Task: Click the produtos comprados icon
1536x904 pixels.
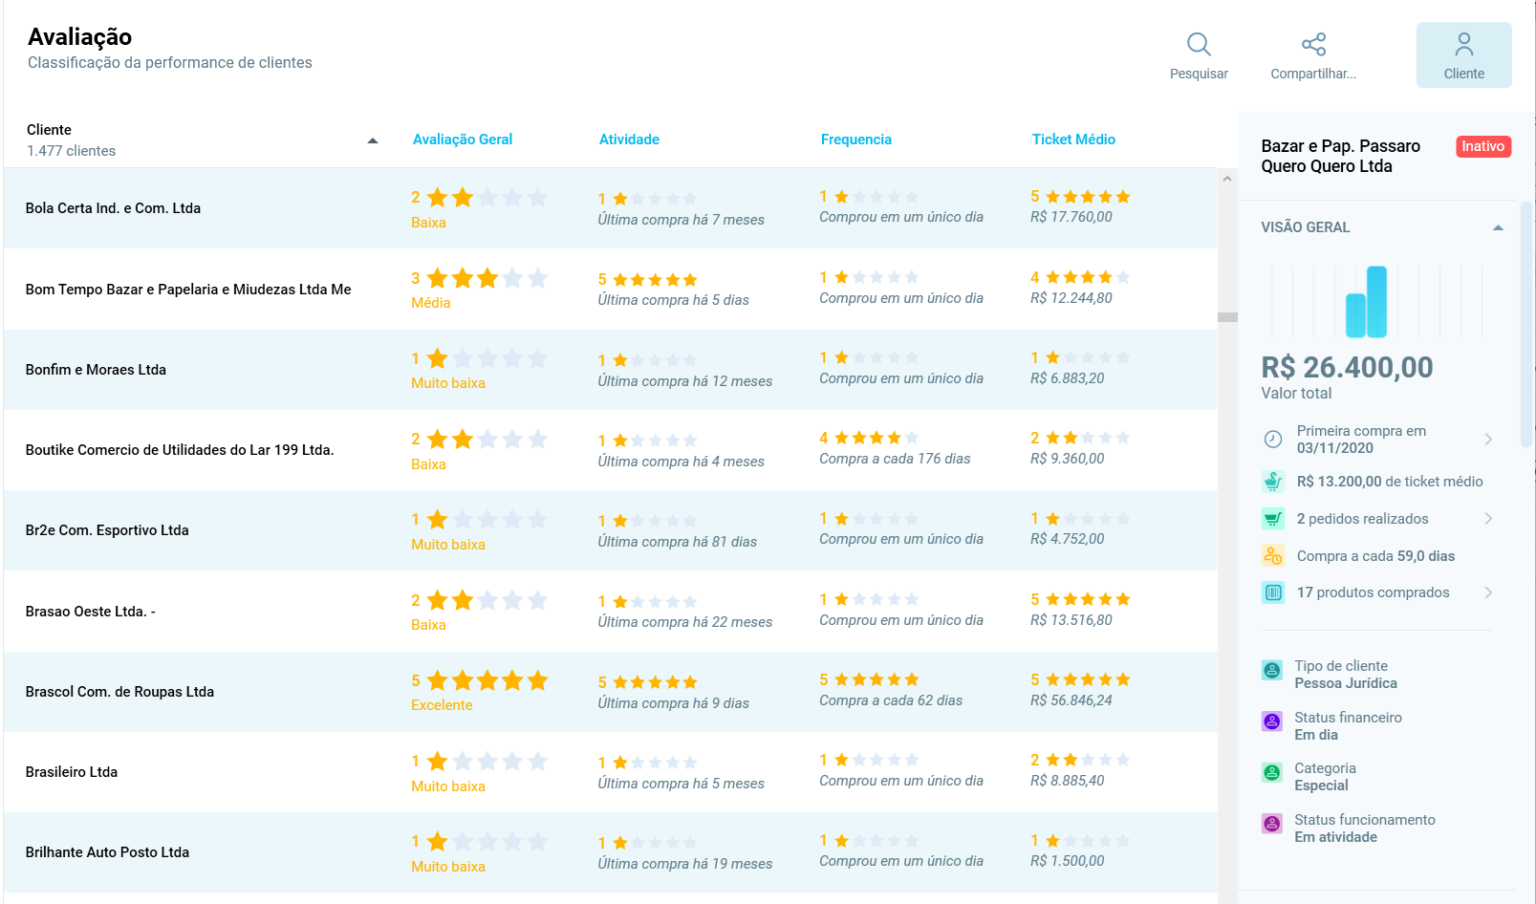Action: point(1272,592)
